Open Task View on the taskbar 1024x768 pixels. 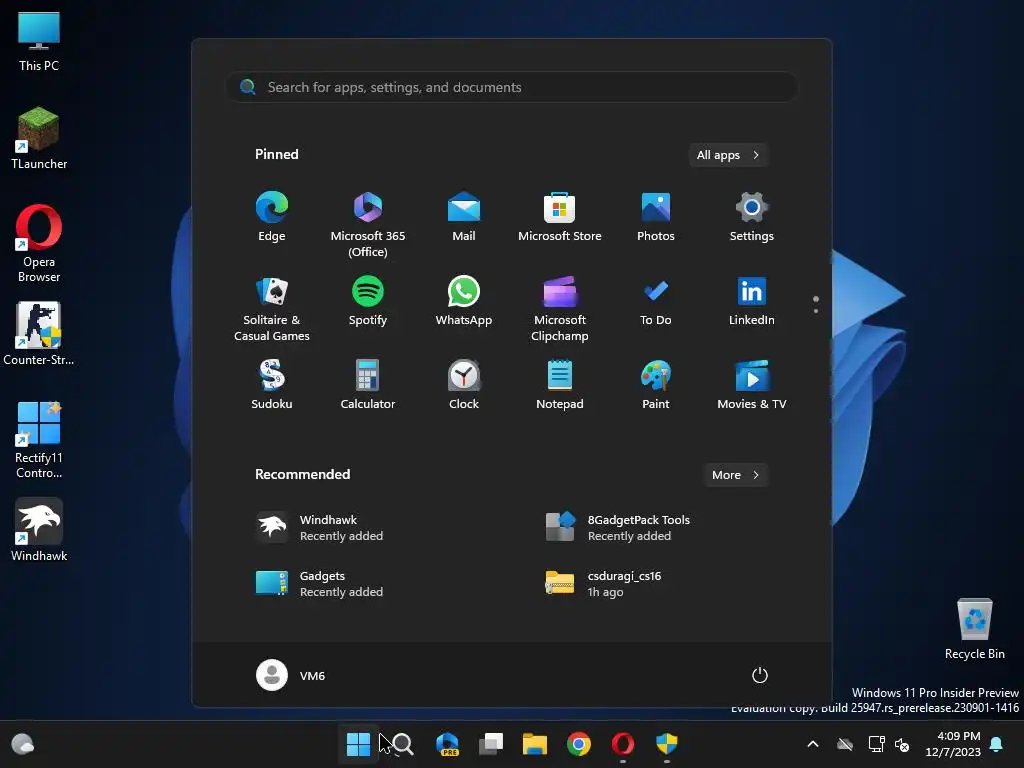click(491, 744)
